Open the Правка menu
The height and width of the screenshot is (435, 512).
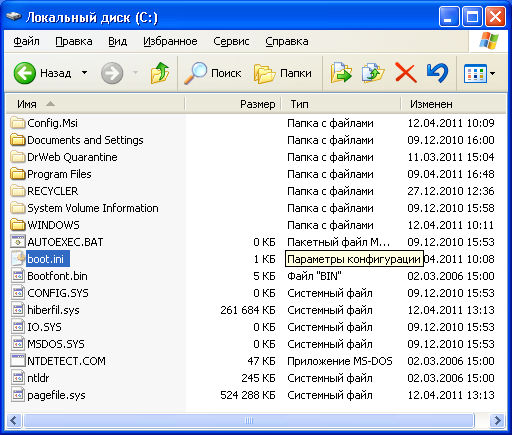click(x=74, y=41)
